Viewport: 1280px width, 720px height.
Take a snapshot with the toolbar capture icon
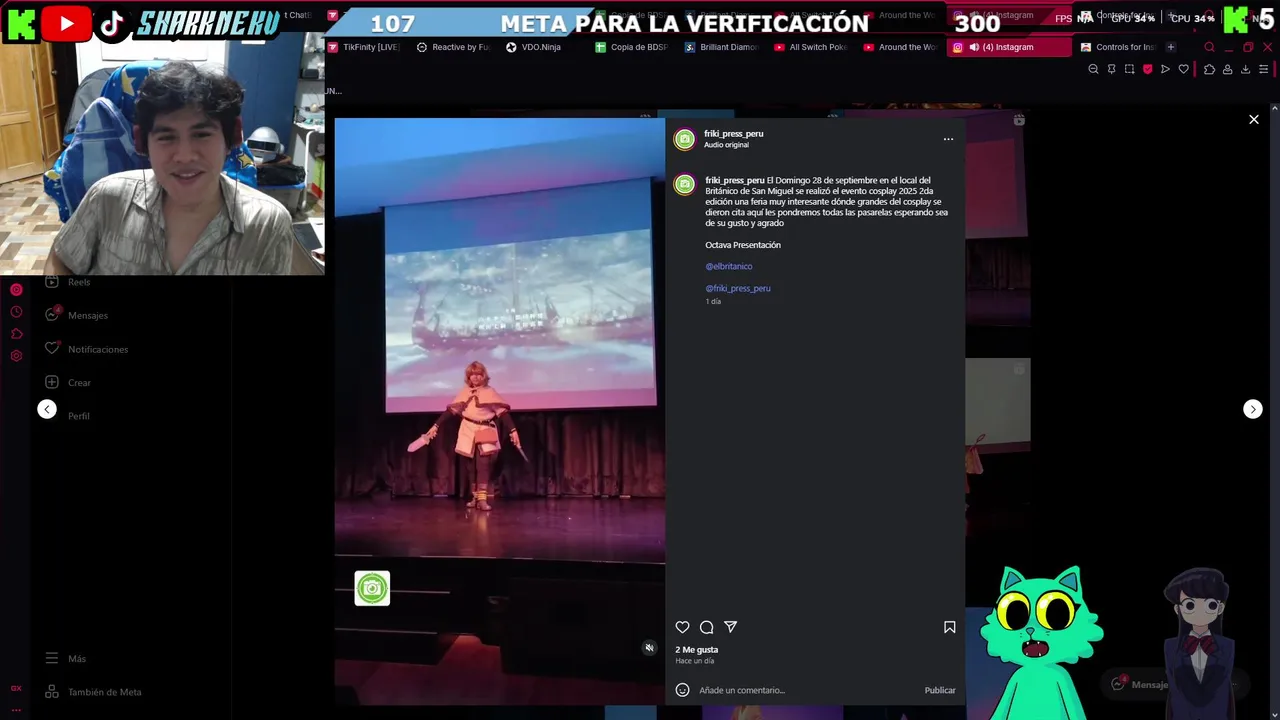point(1129,69)
